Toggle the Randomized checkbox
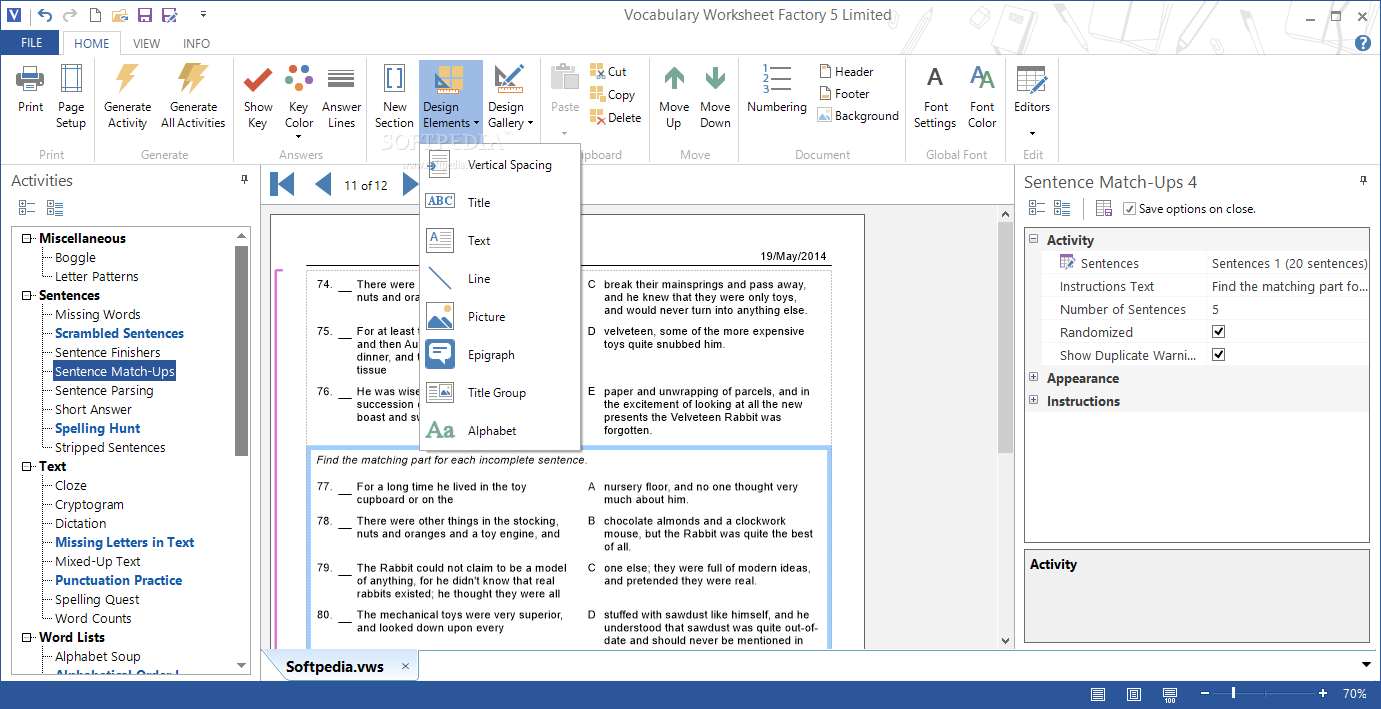The image size is (1381, 709). click(x=1218, y=332)
